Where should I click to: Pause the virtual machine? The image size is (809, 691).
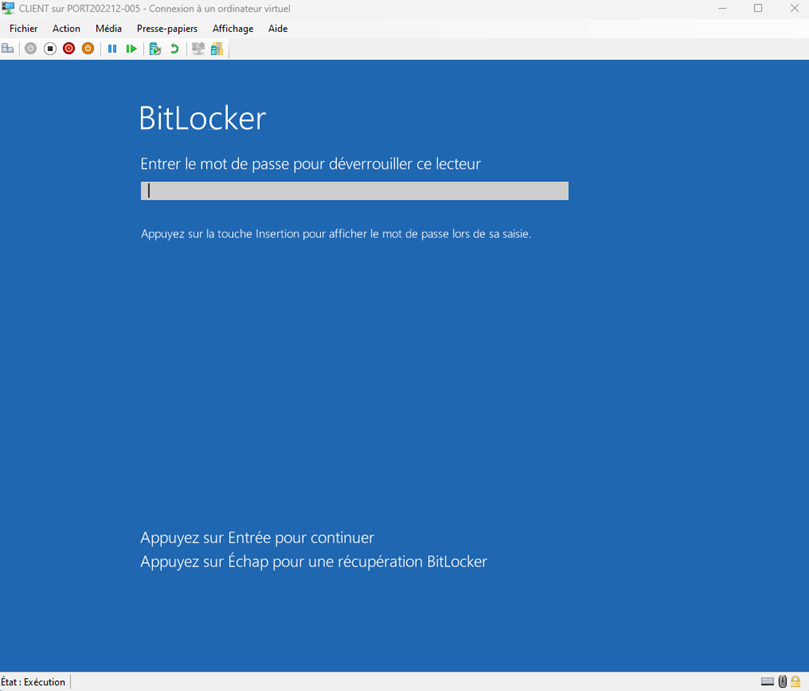[112, 49]
